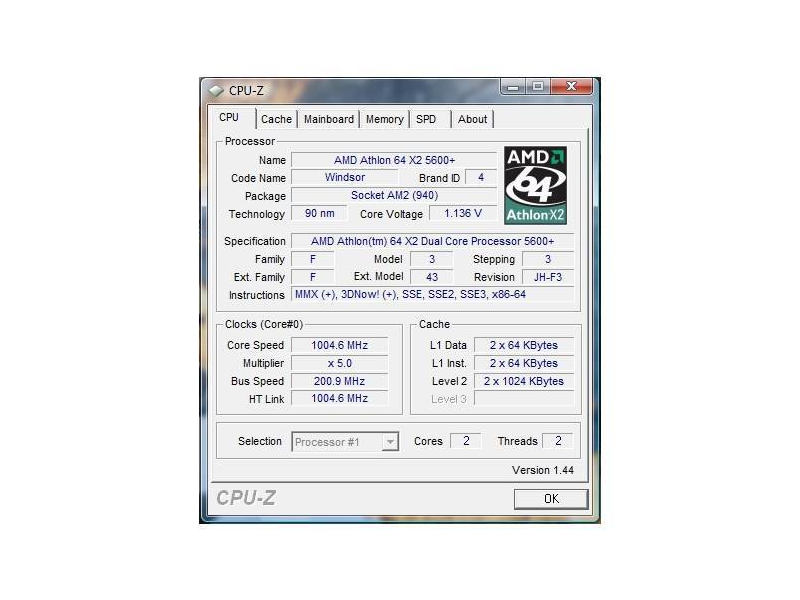Click the Ext. Family value F
The width and height of the screenshot is (800, 600).
click(x=313, y=277)
